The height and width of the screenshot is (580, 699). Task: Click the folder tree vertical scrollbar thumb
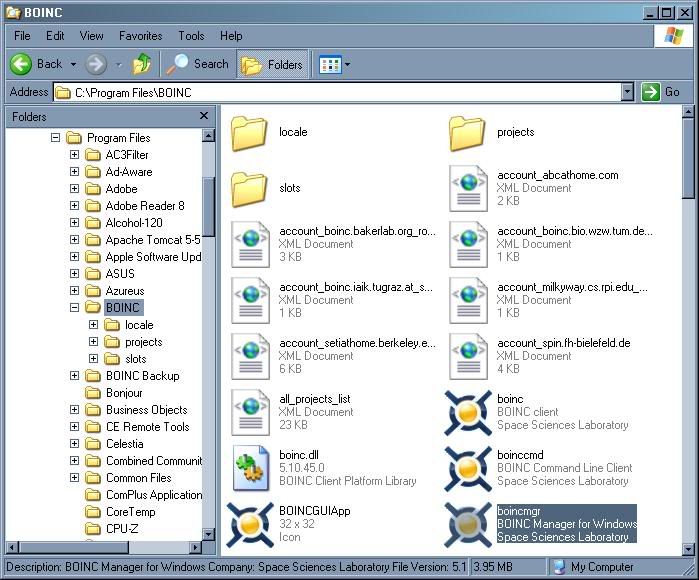pyautogui.click(x=209, y=207)
